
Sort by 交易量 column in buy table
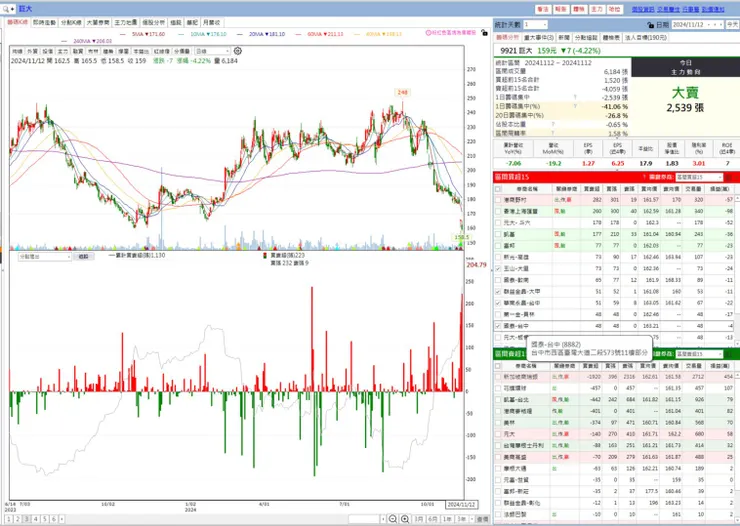(693, 189)
